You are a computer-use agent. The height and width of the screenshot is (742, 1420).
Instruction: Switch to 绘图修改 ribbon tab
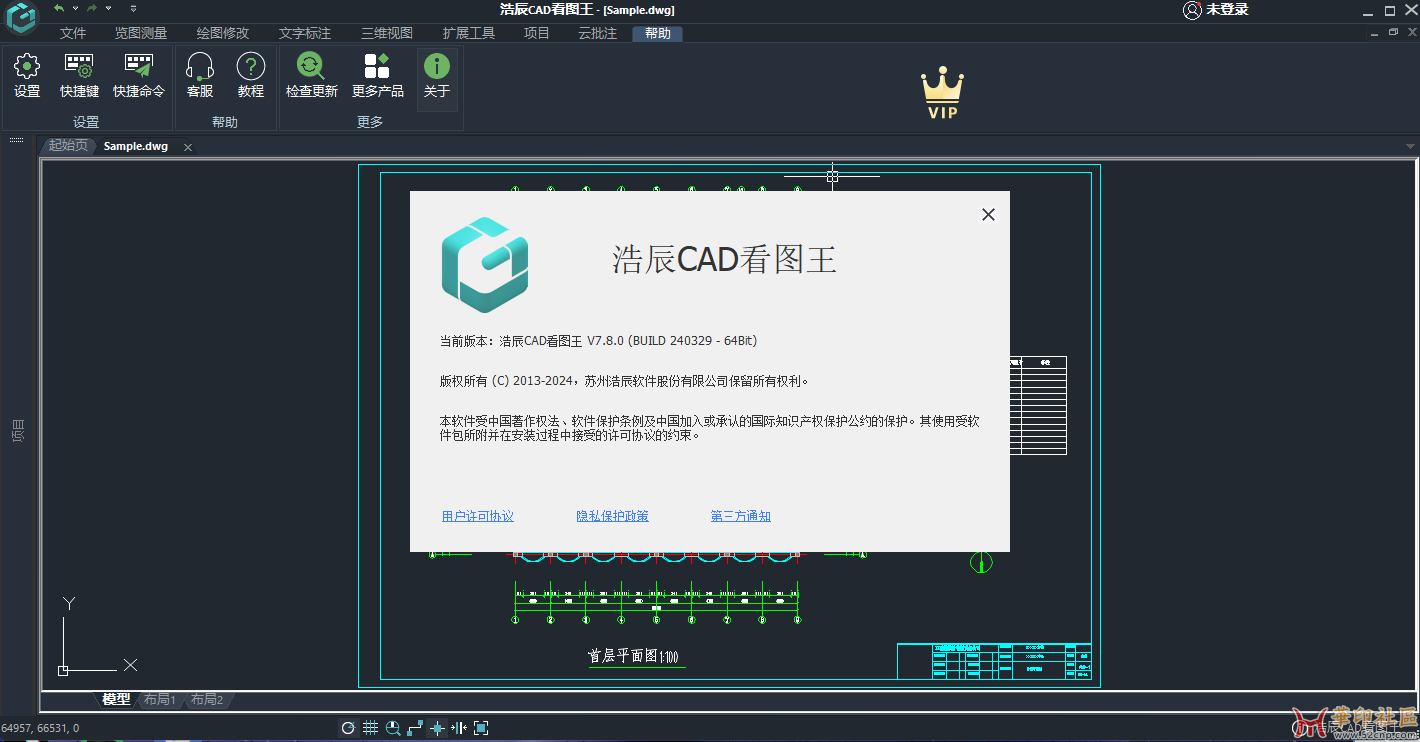pos(223,33)
